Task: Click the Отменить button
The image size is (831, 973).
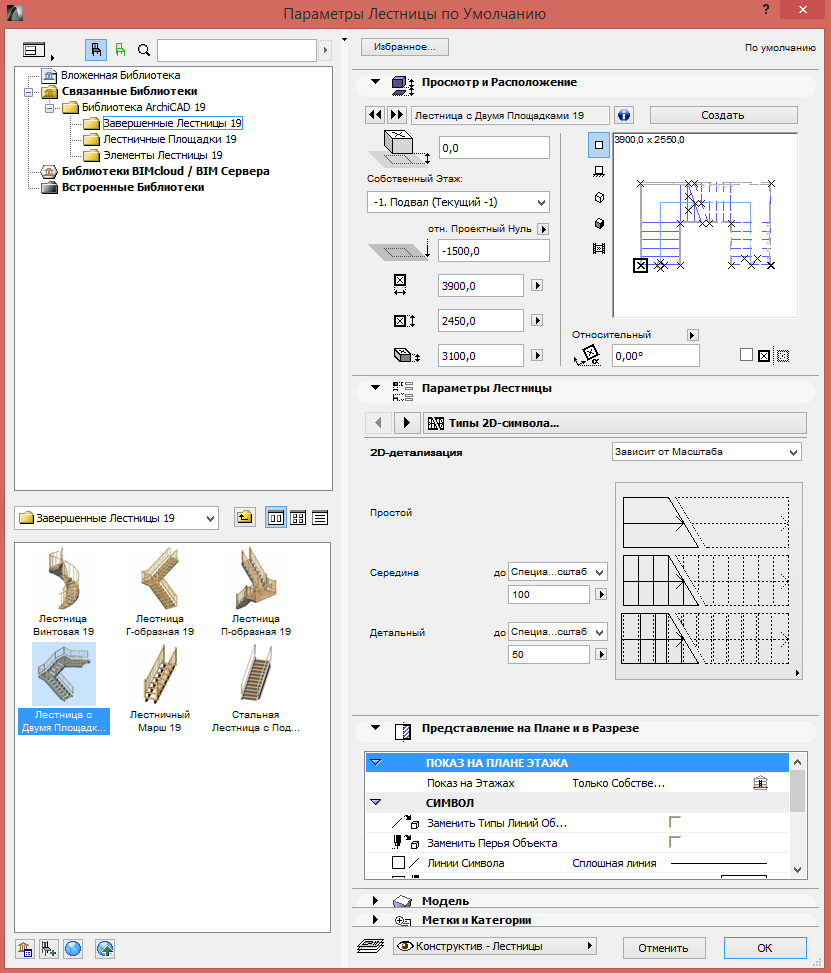Action: pos(663,948)
